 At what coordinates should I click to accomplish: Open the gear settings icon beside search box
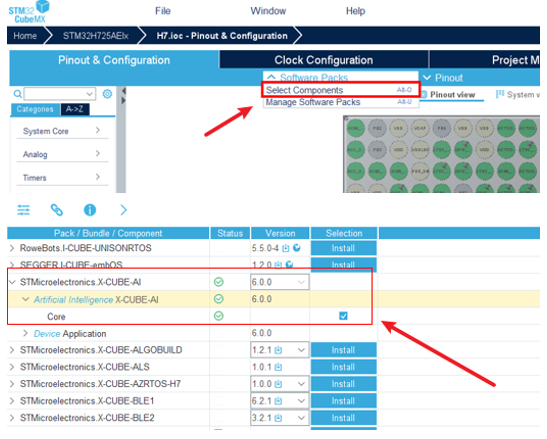(x=107, y=94)
